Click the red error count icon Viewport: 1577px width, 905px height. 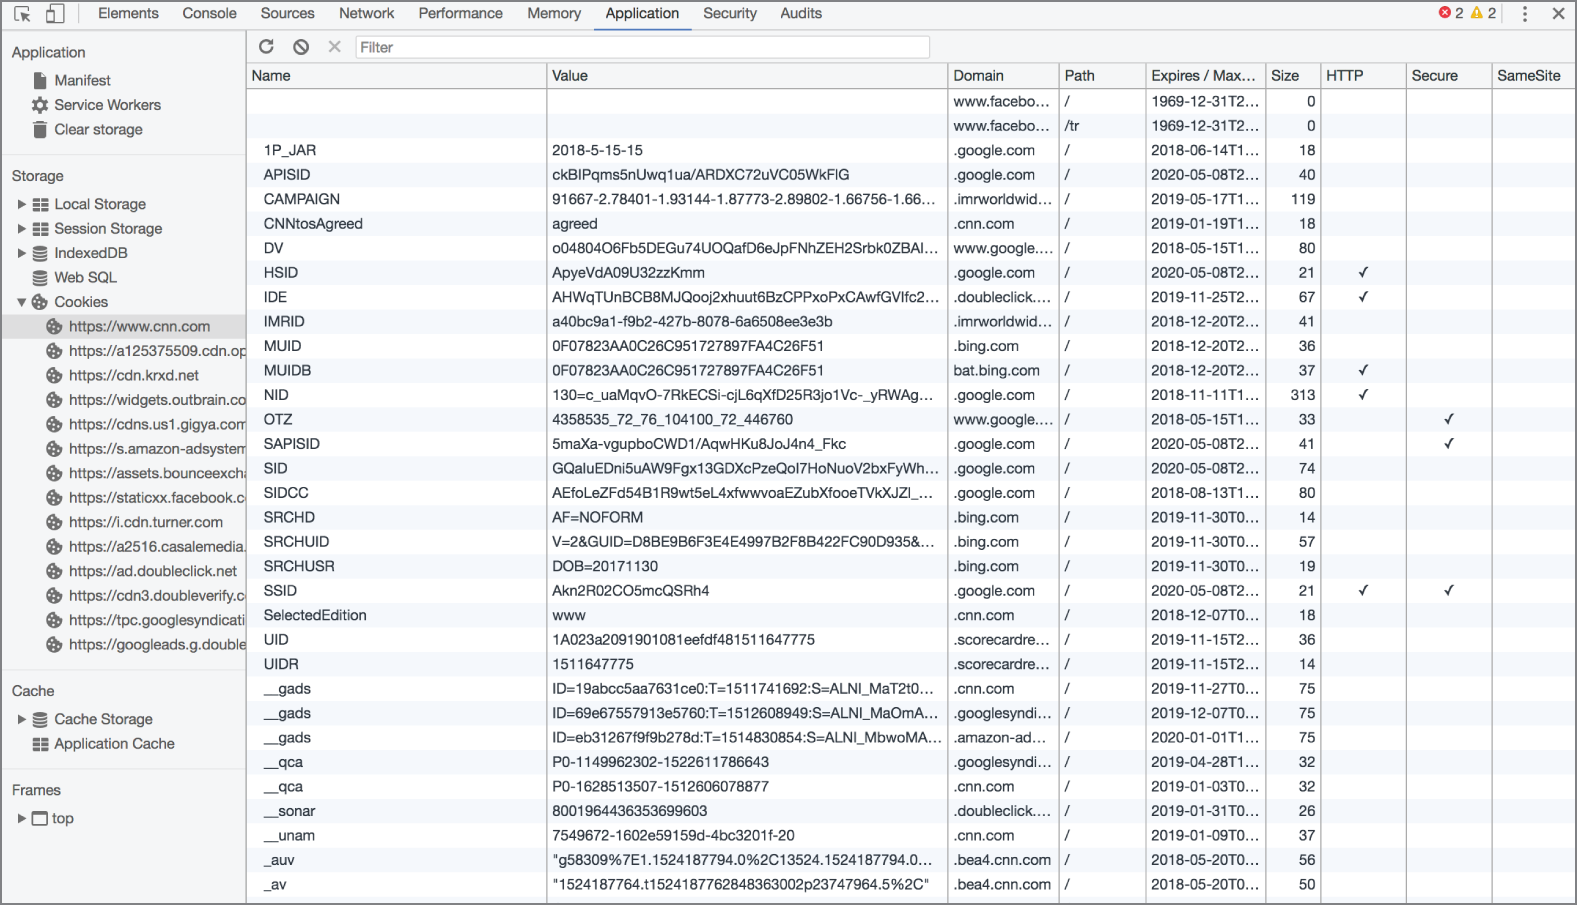point(1445,13)
